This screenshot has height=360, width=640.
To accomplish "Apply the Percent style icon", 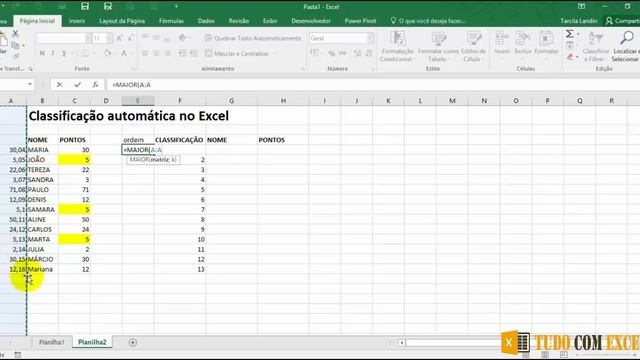I will point(331,53).
